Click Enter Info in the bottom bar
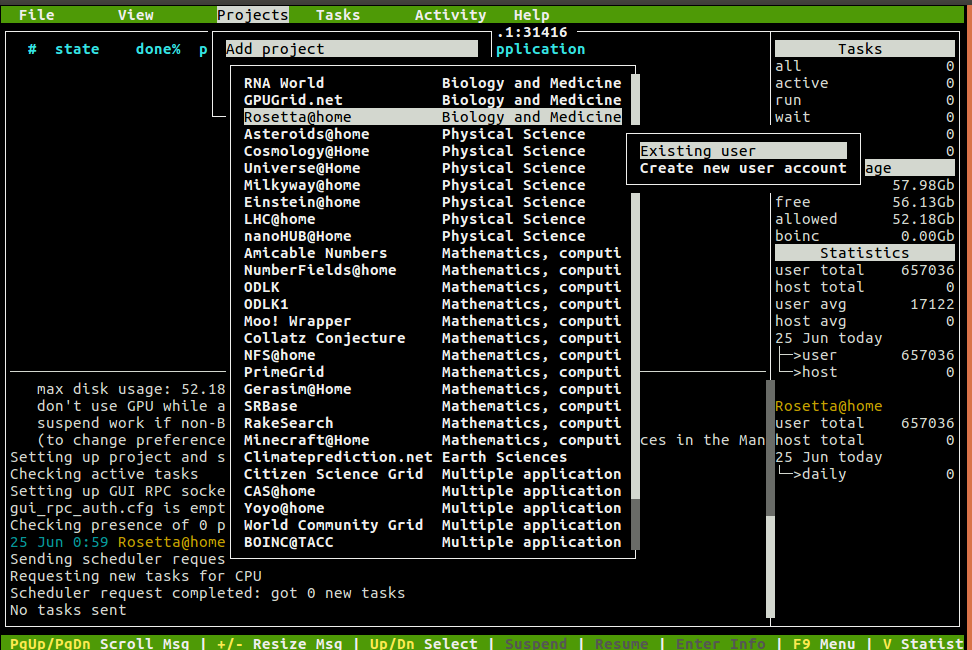972x650 pixels. [720, 644]
